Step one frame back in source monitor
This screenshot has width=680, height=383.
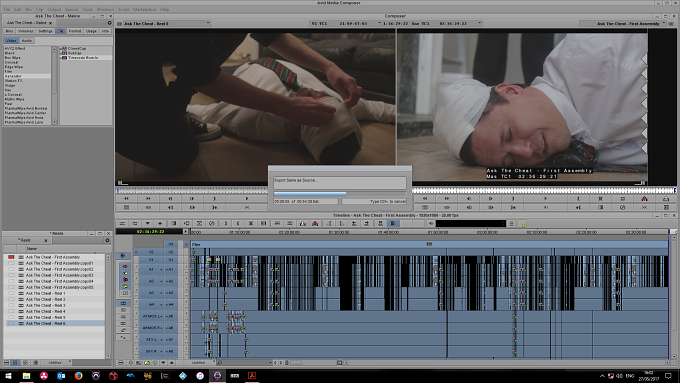[x=170, y=198]
